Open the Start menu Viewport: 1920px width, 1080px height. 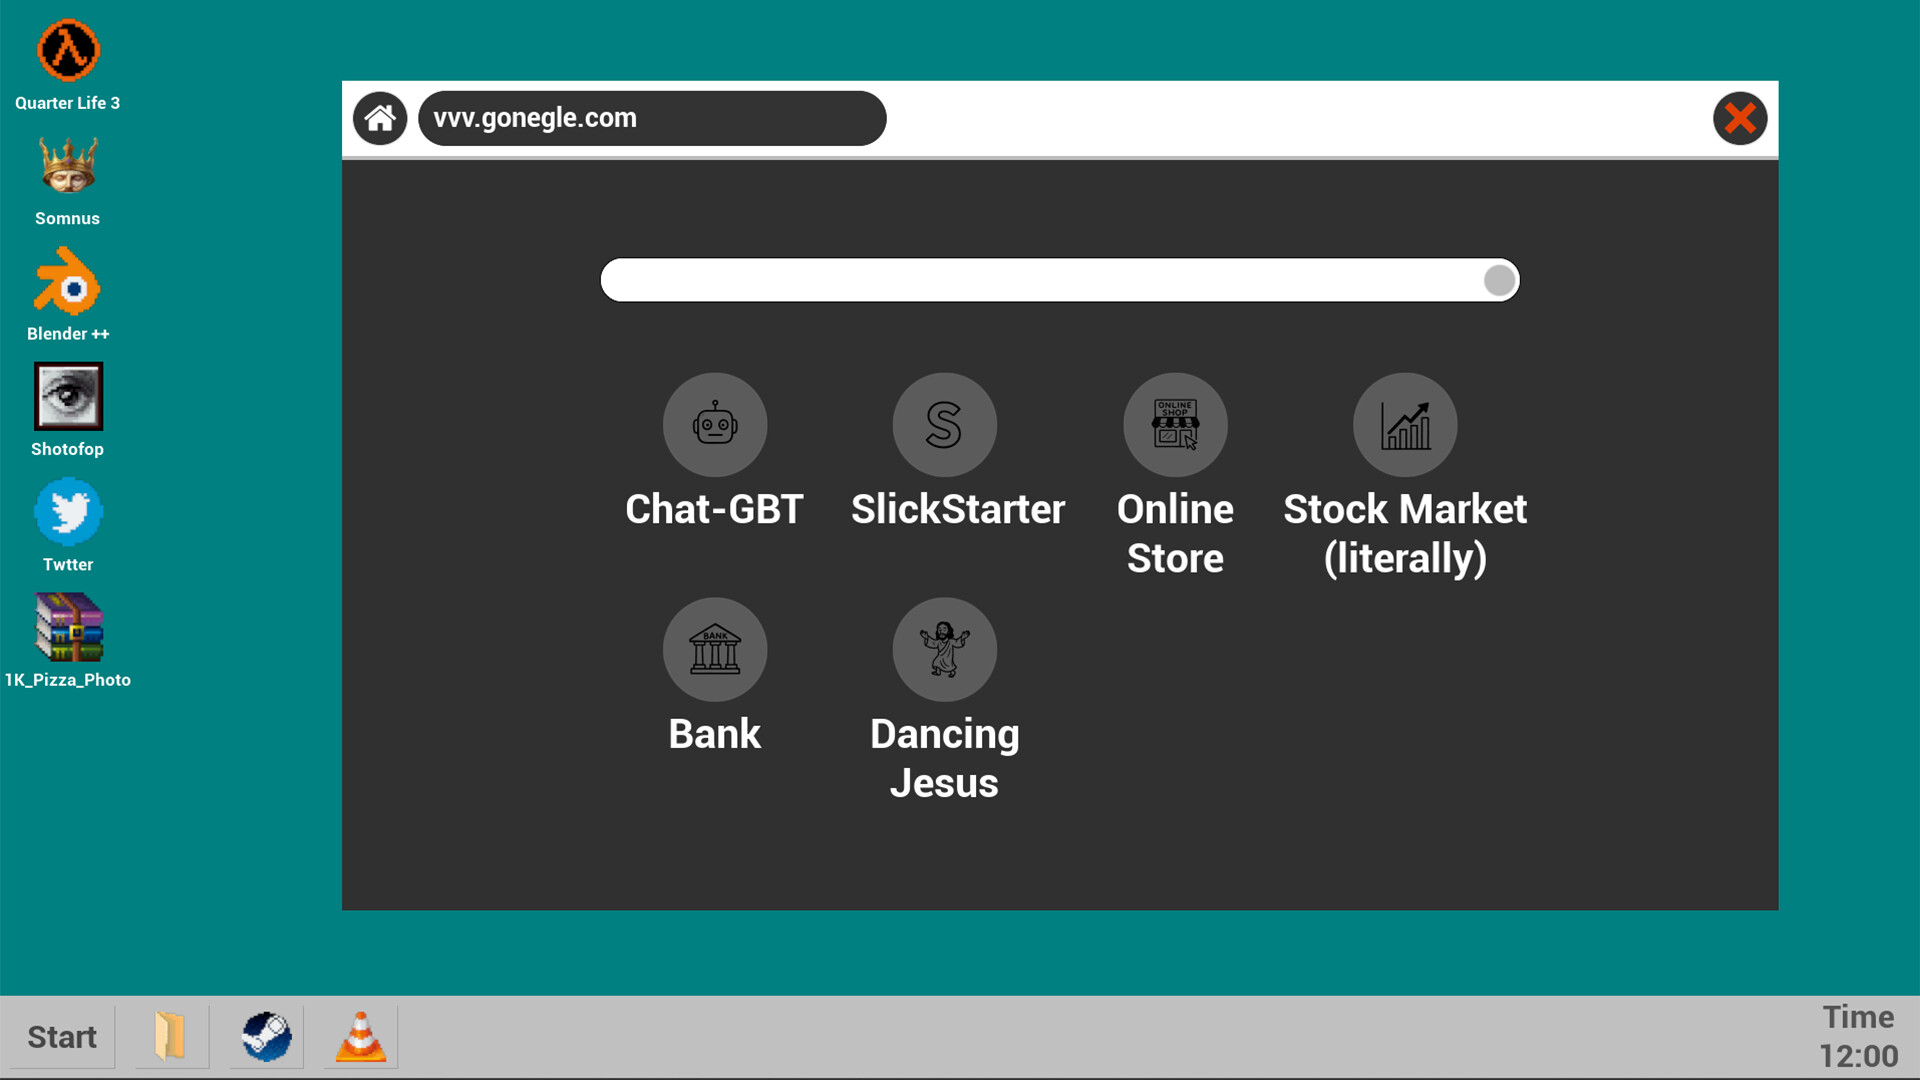coord(60,1037)
